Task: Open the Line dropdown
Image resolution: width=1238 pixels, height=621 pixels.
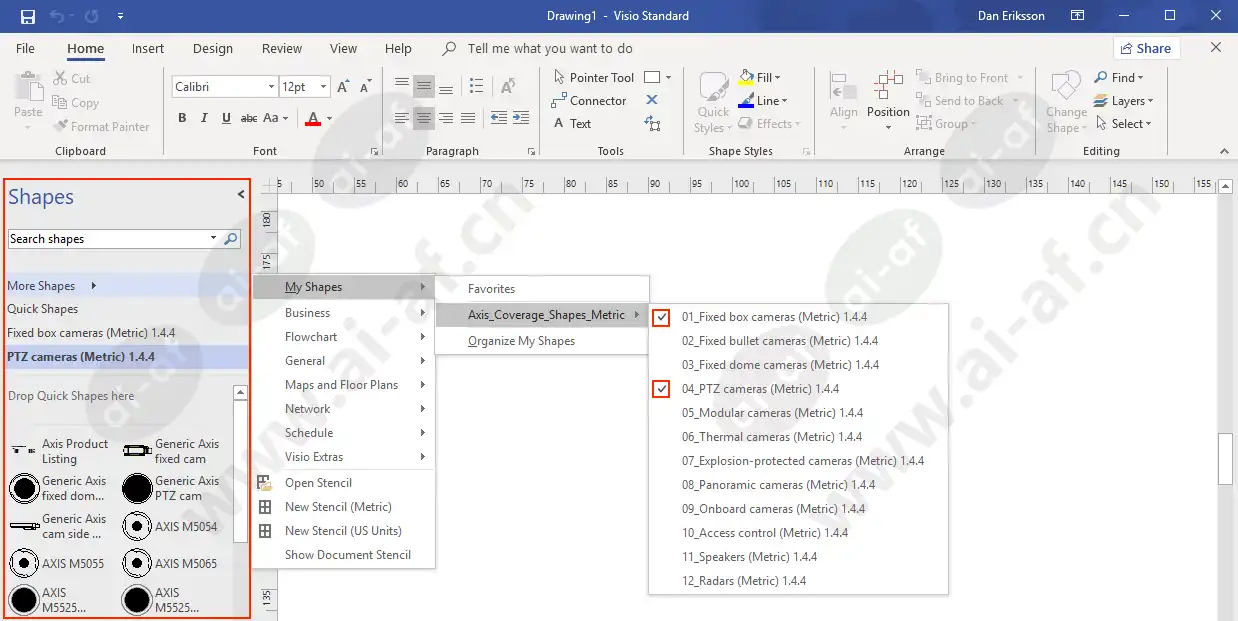Action: click(785, 101)
